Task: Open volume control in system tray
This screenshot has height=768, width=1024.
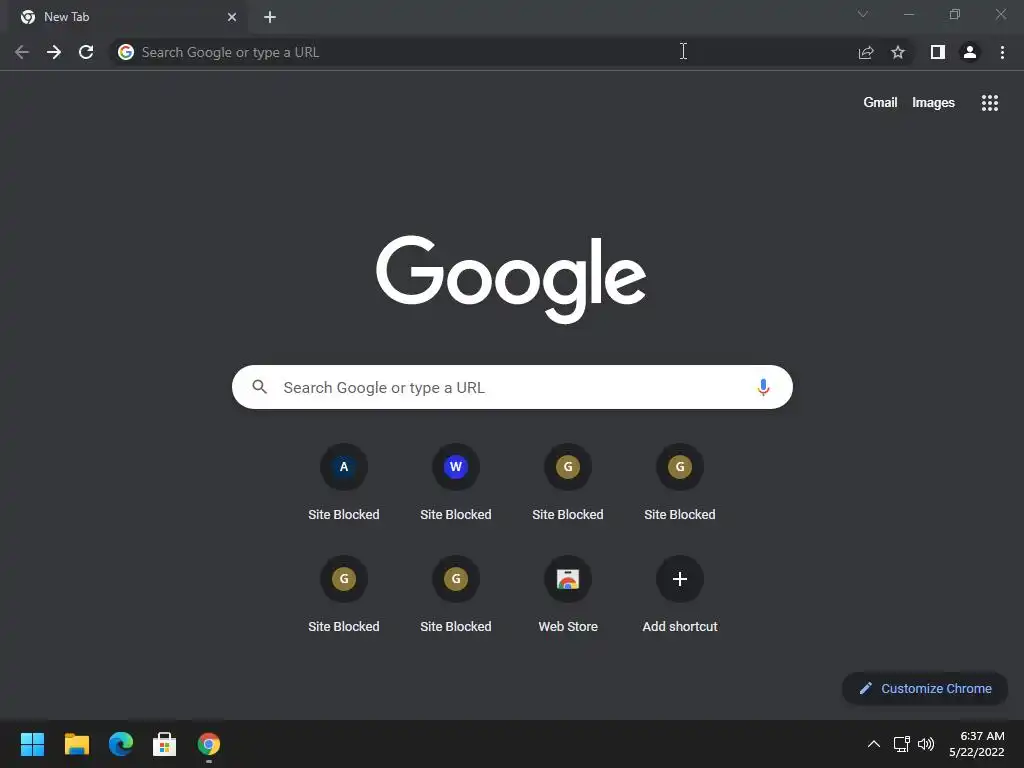Action: point(925,744)
